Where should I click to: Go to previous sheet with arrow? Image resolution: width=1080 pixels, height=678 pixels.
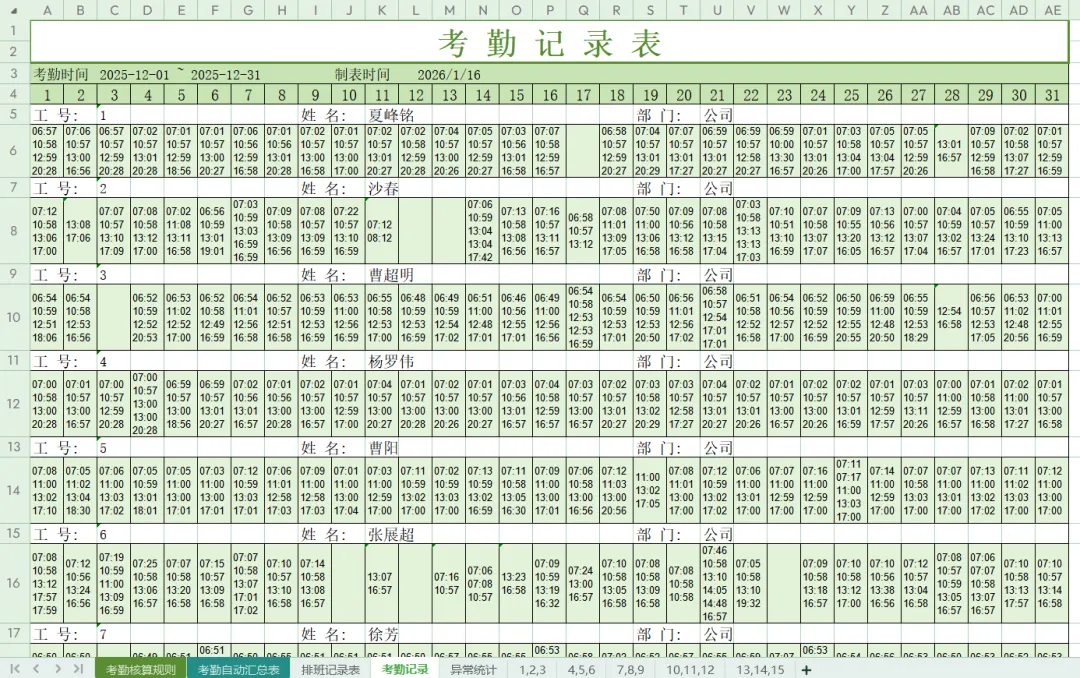pos(37,669)
